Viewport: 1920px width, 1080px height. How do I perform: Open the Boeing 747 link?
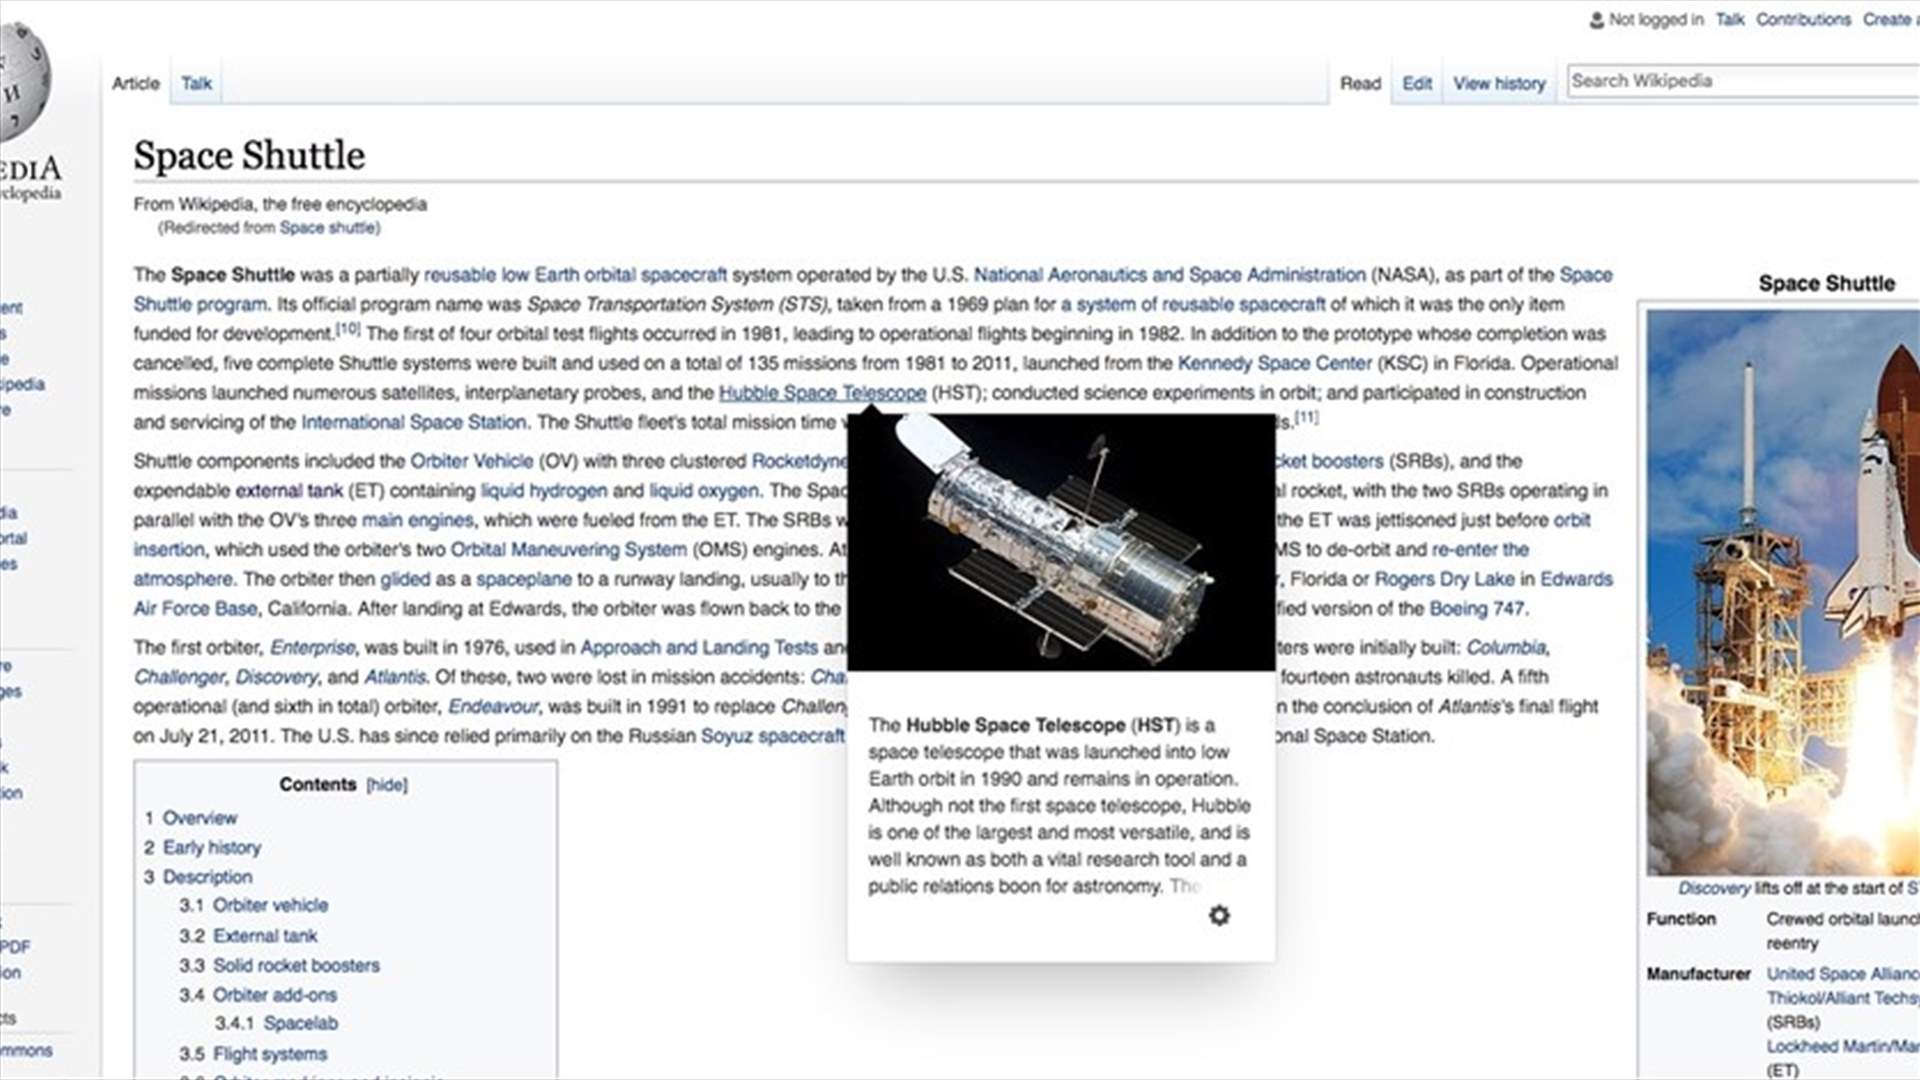(x=1476, y=609)
